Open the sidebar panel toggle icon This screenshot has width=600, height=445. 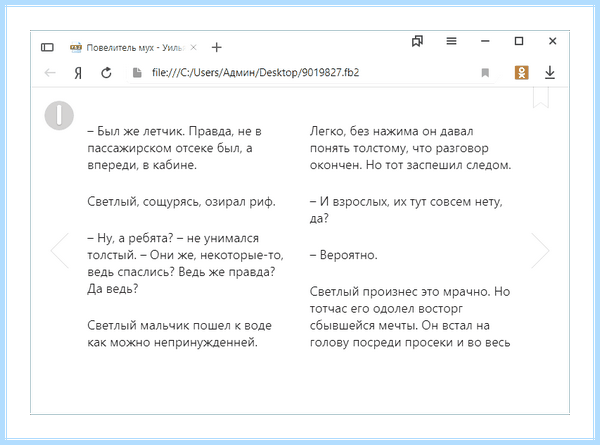[x=47, y=47]
